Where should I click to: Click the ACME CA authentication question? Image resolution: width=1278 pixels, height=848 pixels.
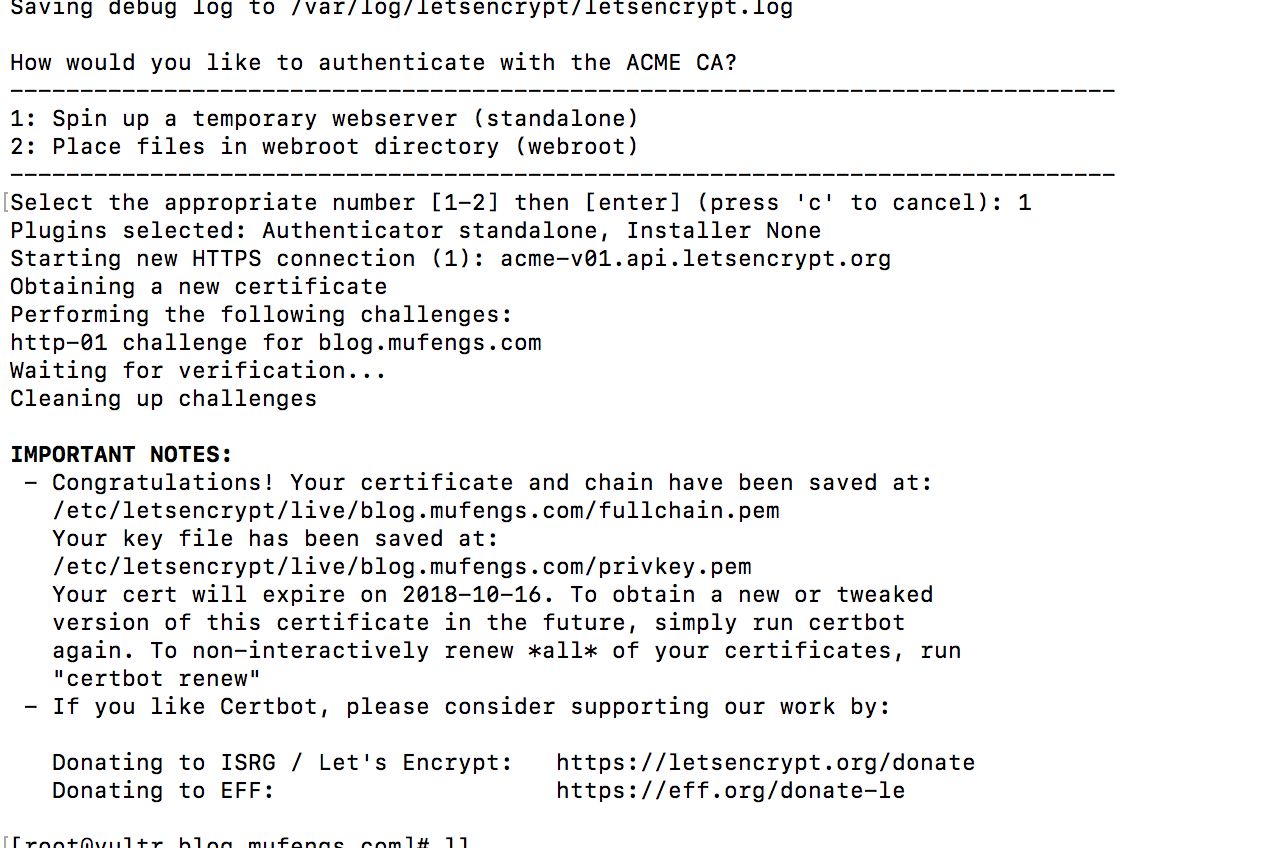[373, 63]
